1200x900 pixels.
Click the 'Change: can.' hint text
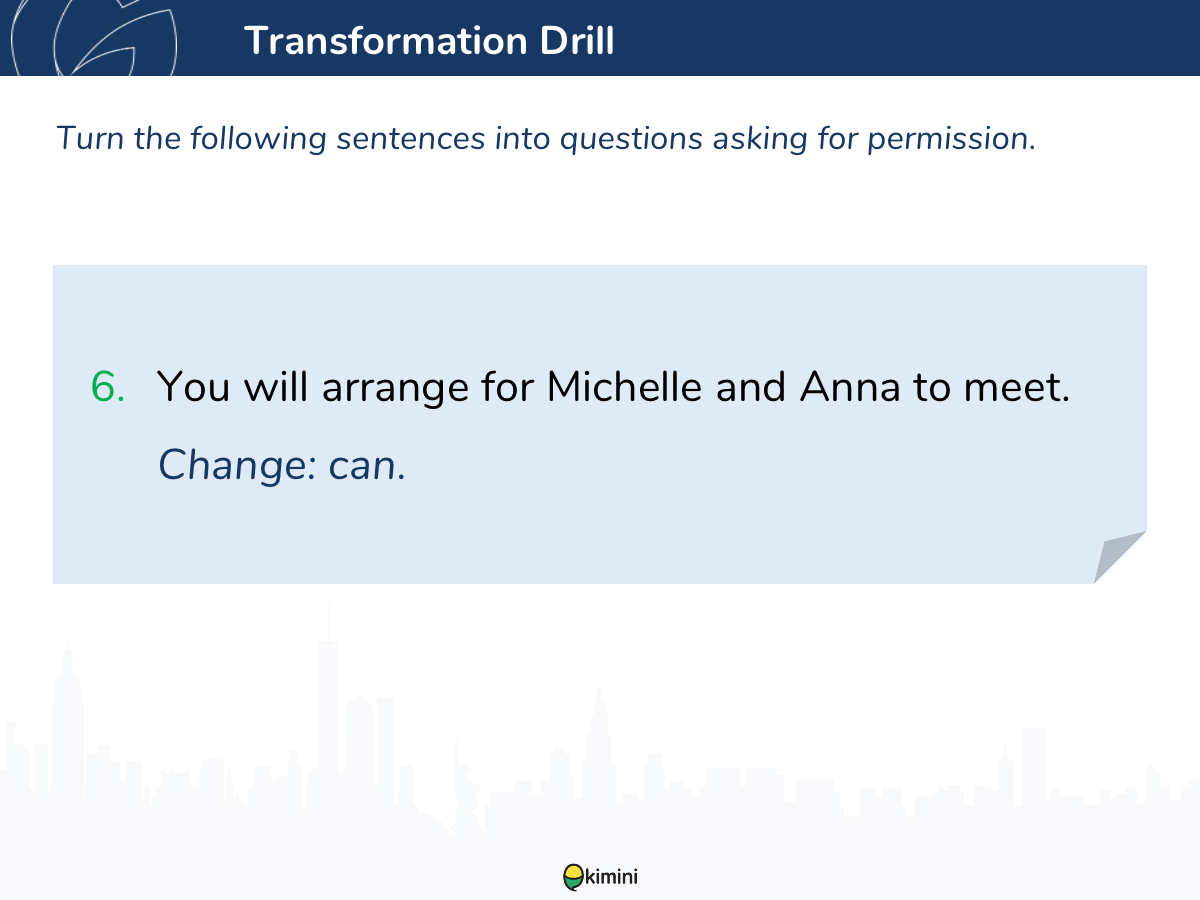click(x=282, y=464)
